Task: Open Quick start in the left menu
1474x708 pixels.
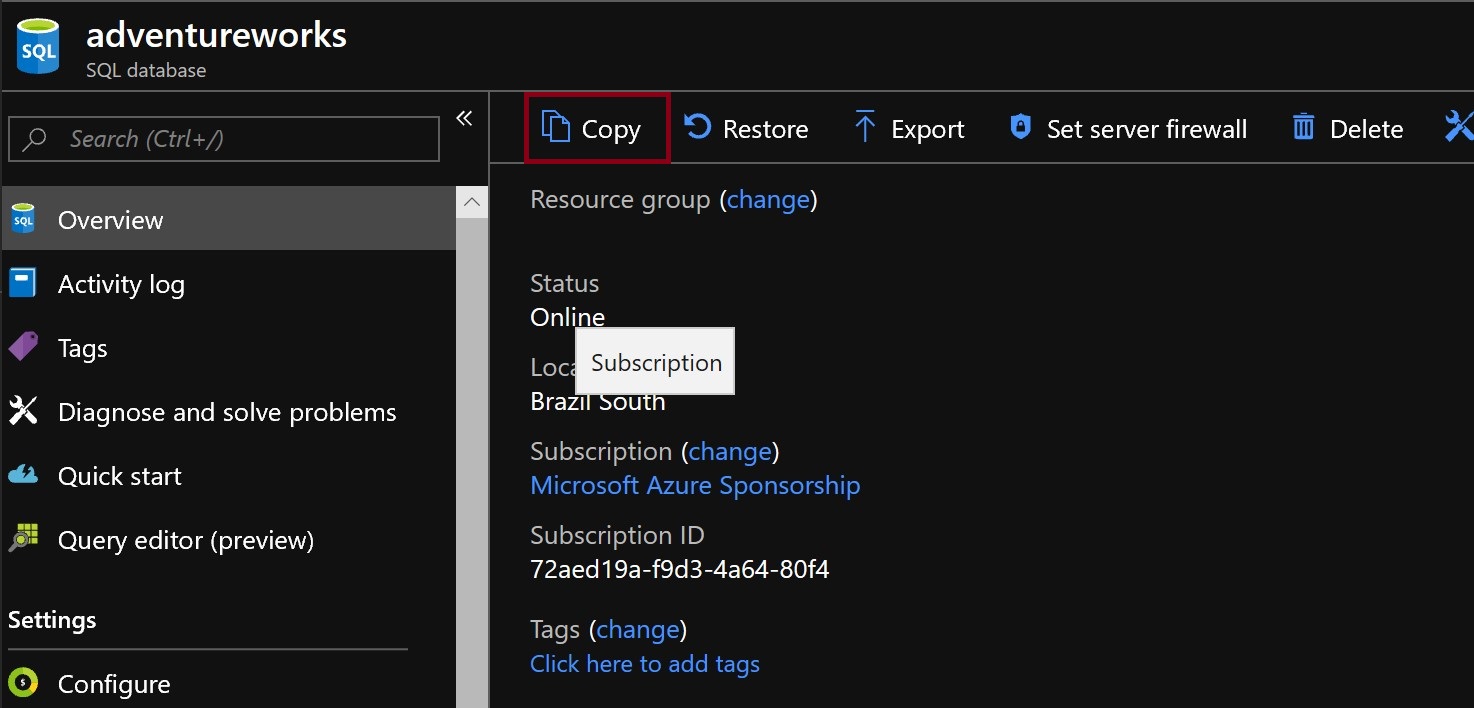Action: 228,475
